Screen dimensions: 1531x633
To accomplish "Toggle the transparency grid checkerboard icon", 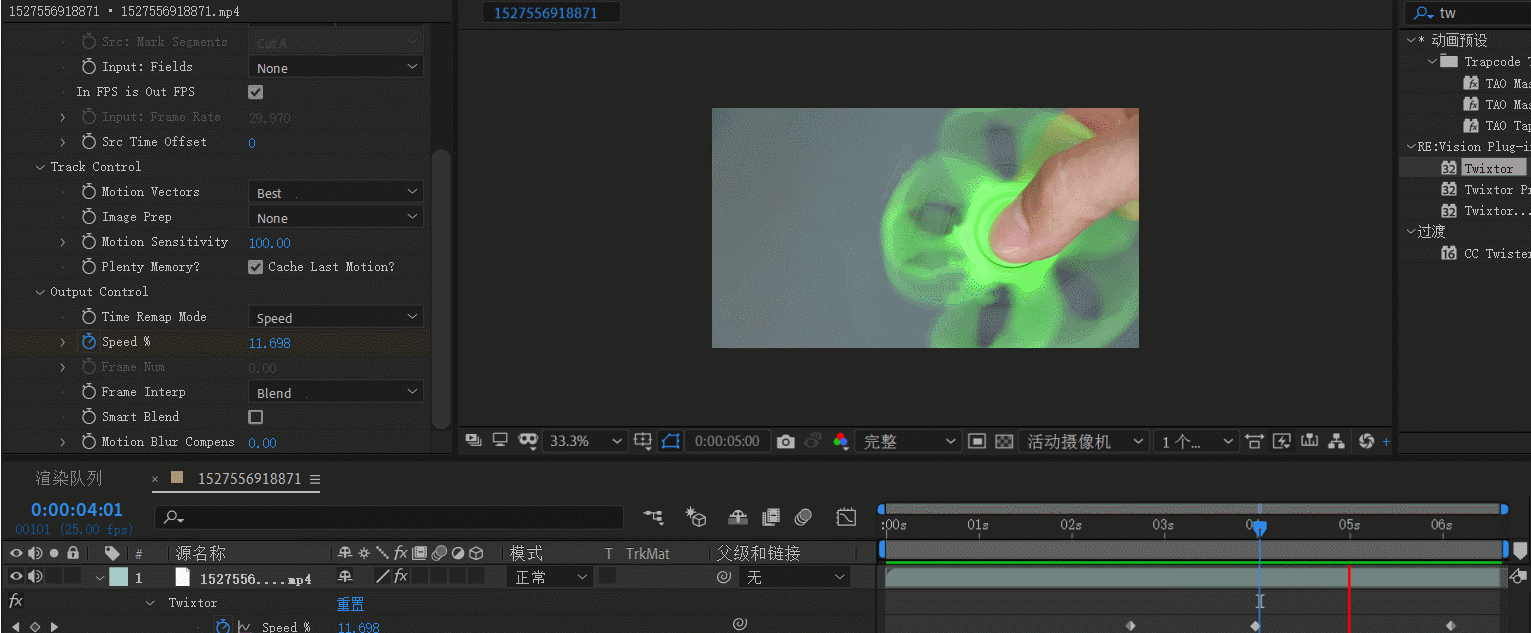I will pos(1005,441).
